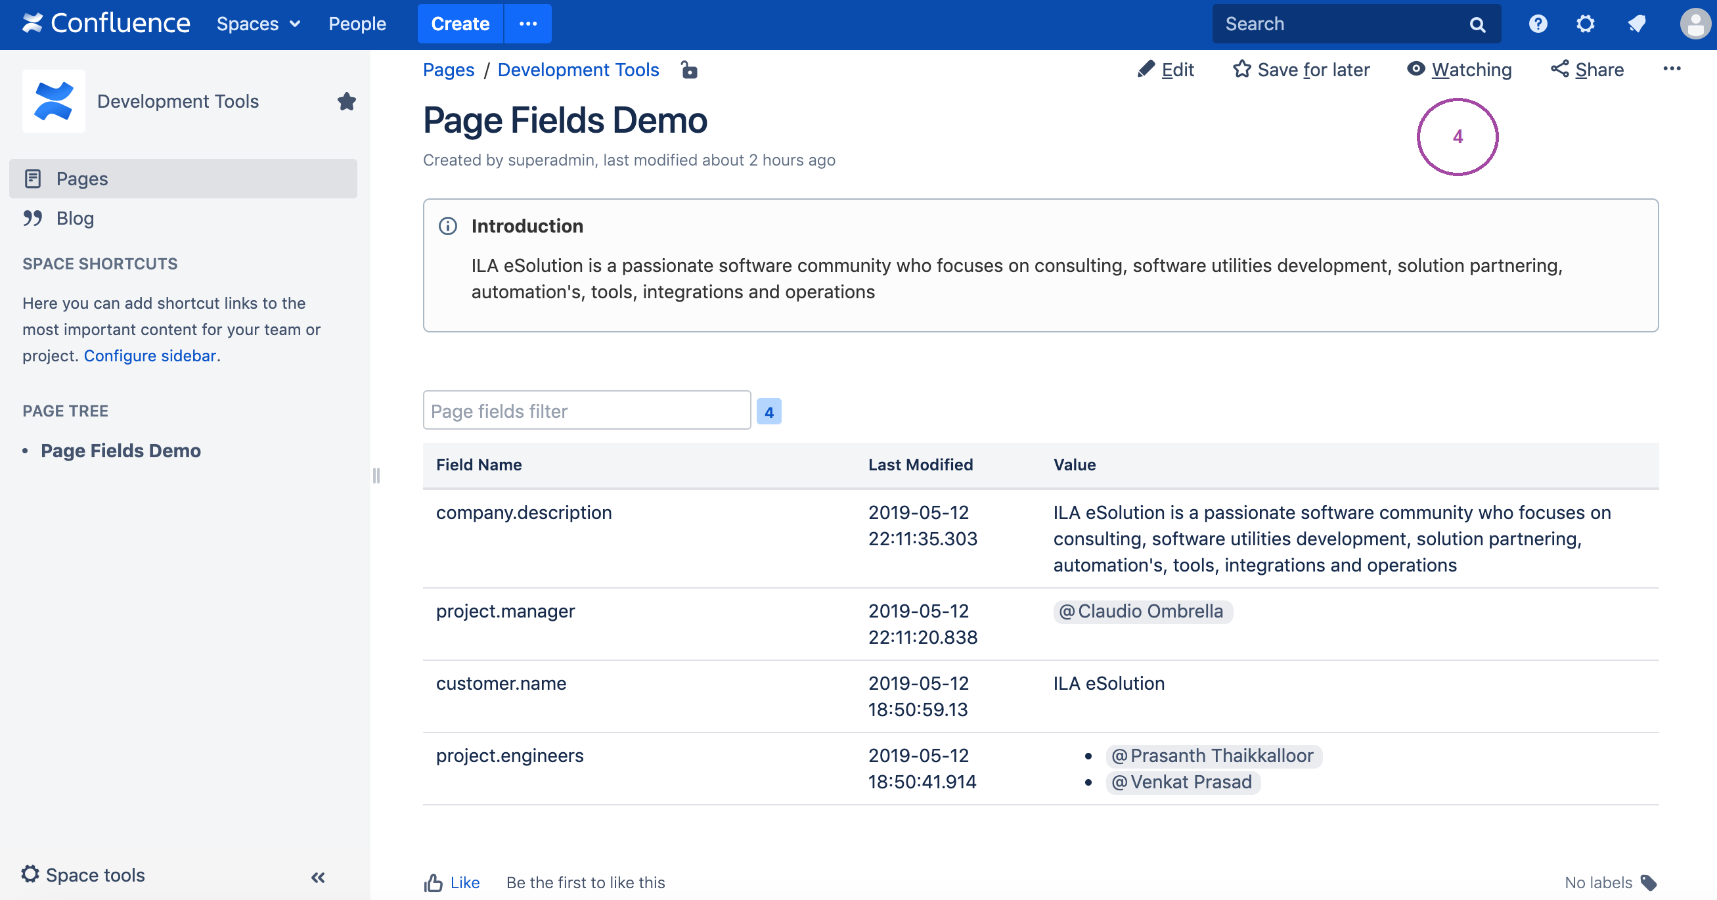1717x900 pixels.
Task: Open the Configure sidebar link
Action: click(x=149, y=355)
